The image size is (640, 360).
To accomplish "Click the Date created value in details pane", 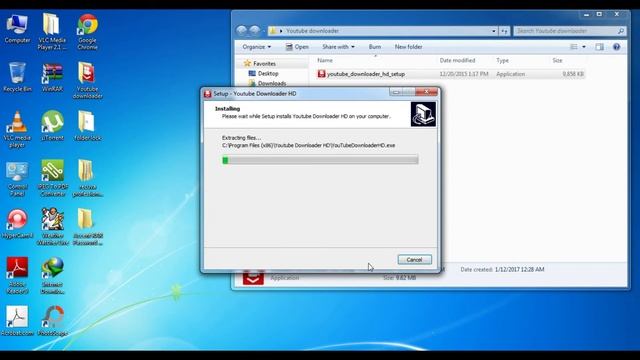I will (x=519, y=269).
